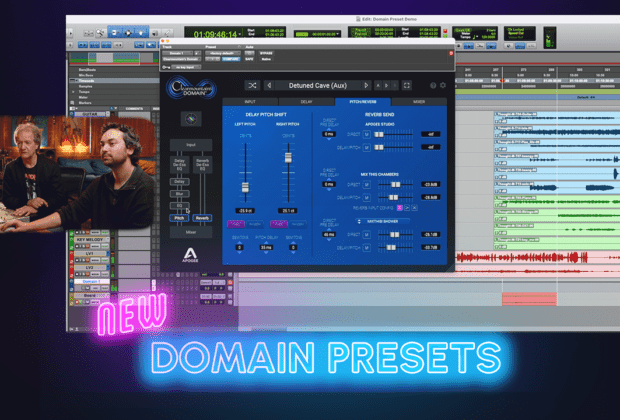The height and width of the screenshot is (420, 620).
Task: Switch to the INPUT tab
Action: 250,102
